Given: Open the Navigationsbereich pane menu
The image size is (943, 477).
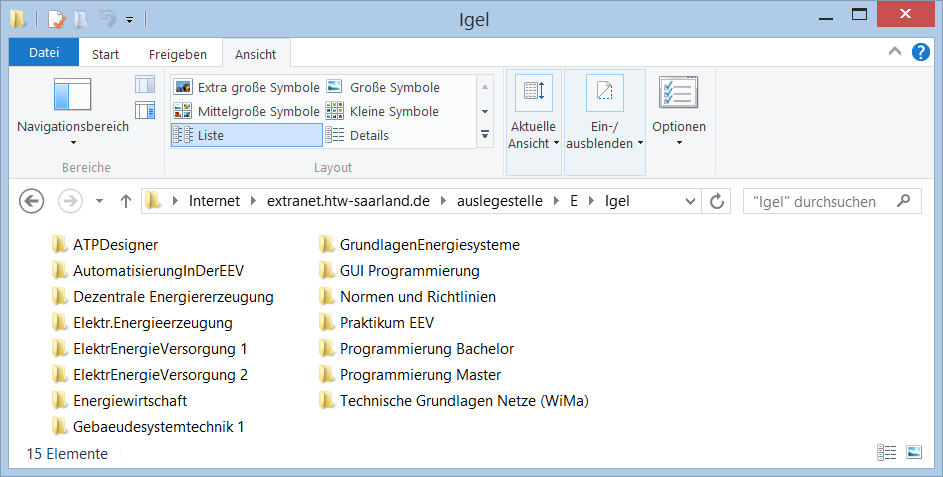Looking at the screenshot, I should [x=73, y=110].
